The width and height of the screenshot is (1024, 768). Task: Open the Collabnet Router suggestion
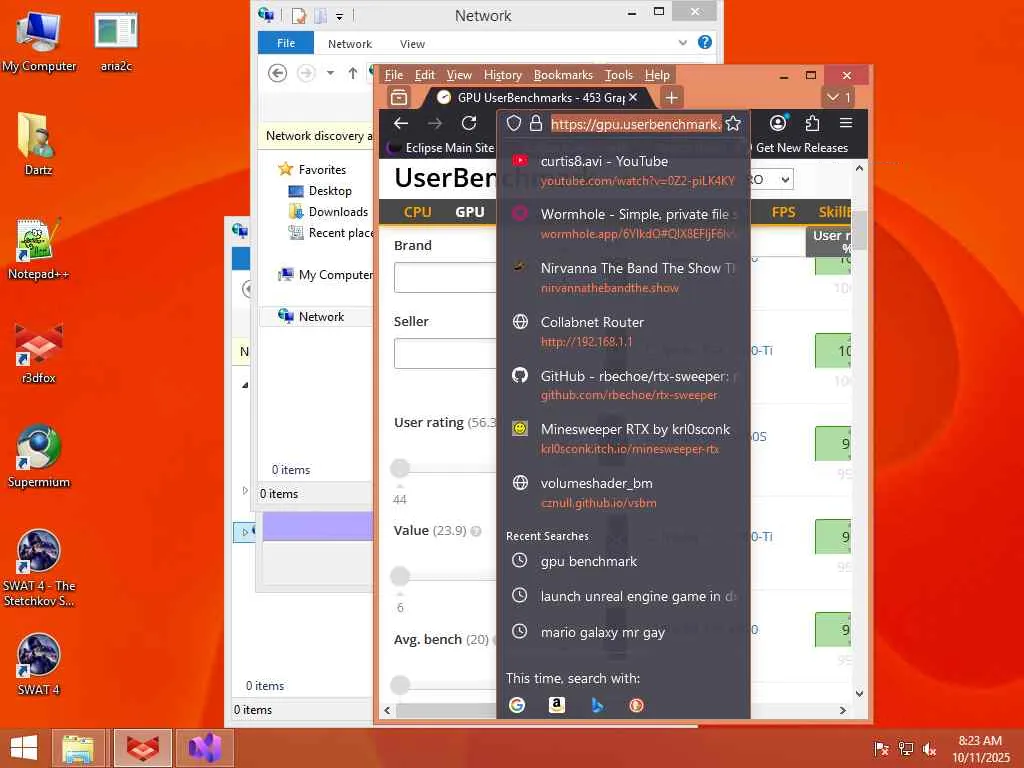point(624,331)
